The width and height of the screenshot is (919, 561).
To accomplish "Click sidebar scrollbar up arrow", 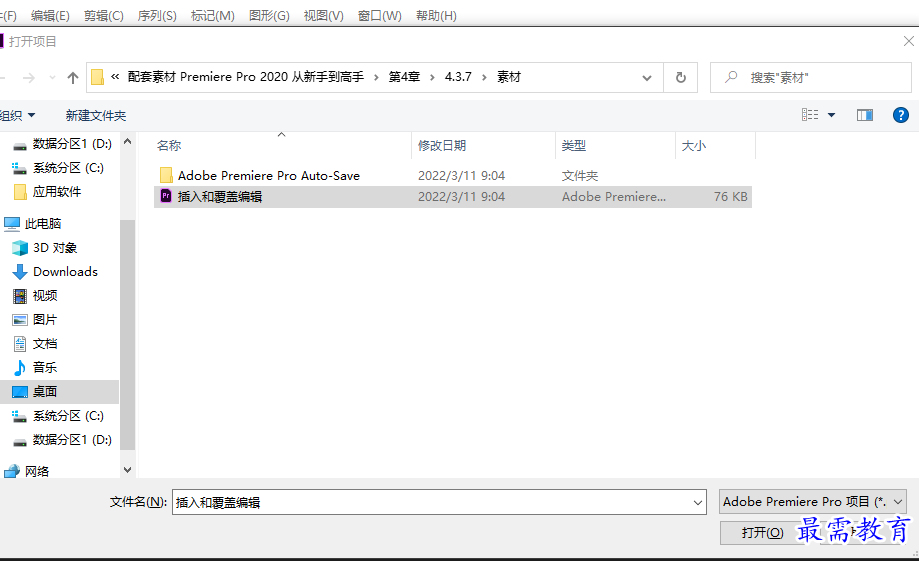I will [x=127, y=141].
